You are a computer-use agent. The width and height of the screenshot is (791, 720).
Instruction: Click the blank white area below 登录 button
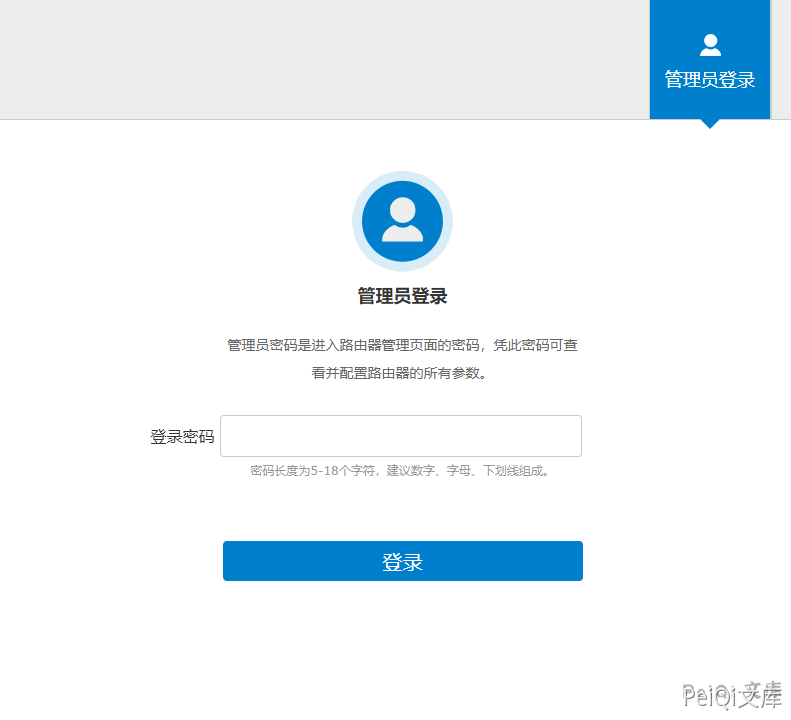pos(402,640)
